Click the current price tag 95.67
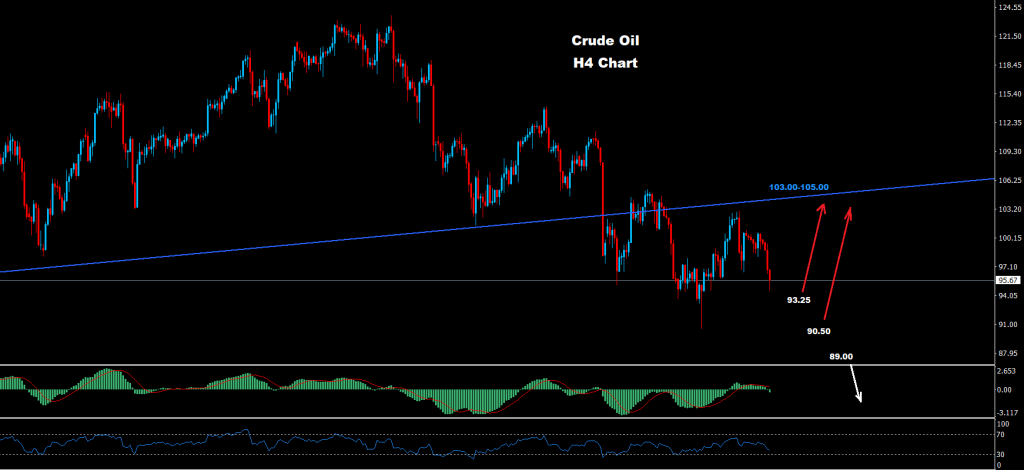This screenshot has width=1024, height=470. (x=1006, y=280)
